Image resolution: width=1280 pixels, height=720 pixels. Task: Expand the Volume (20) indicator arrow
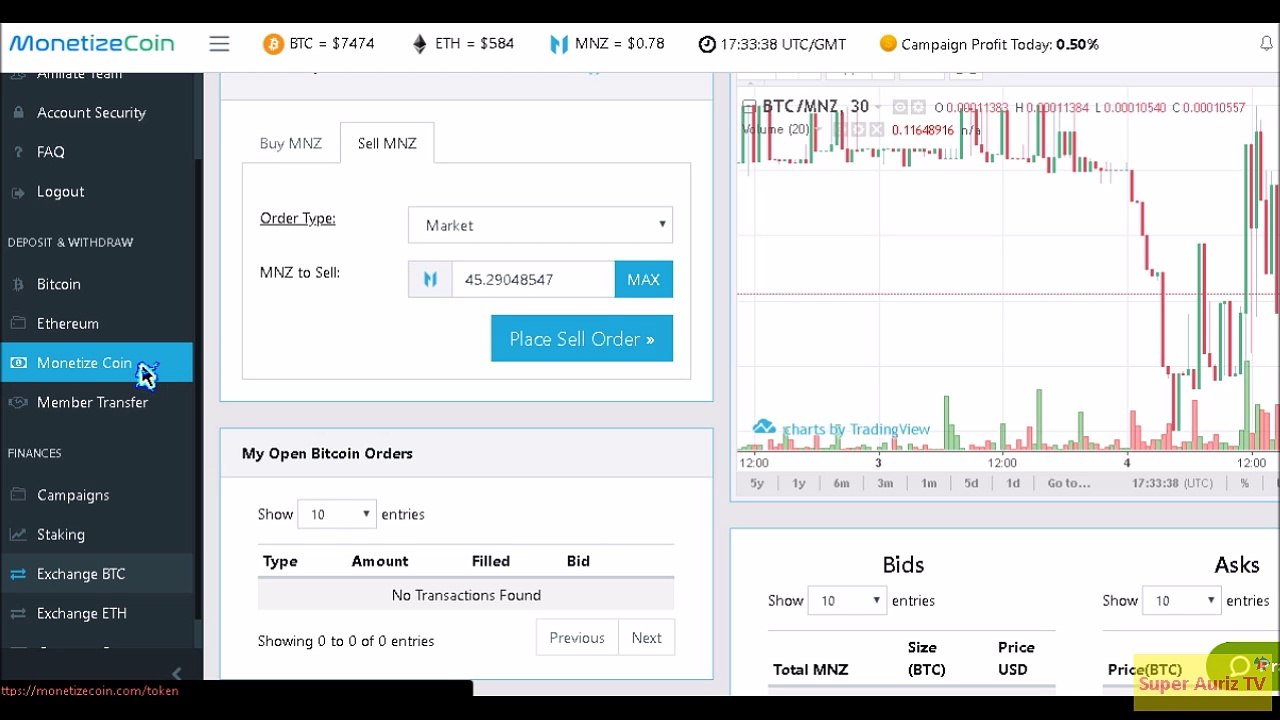(x=818, y=130)
